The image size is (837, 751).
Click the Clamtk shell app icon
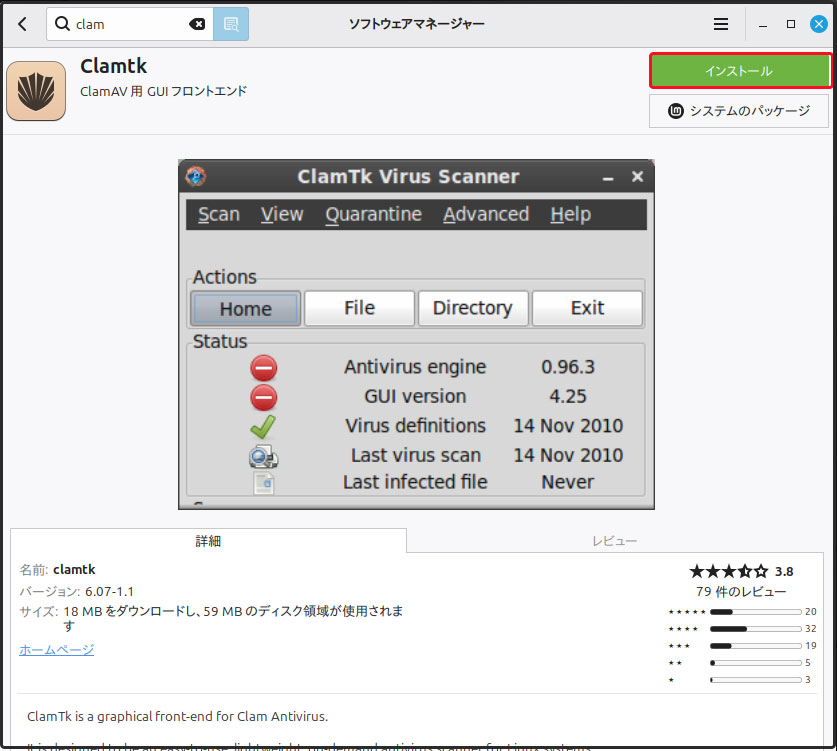coord(36,91)
